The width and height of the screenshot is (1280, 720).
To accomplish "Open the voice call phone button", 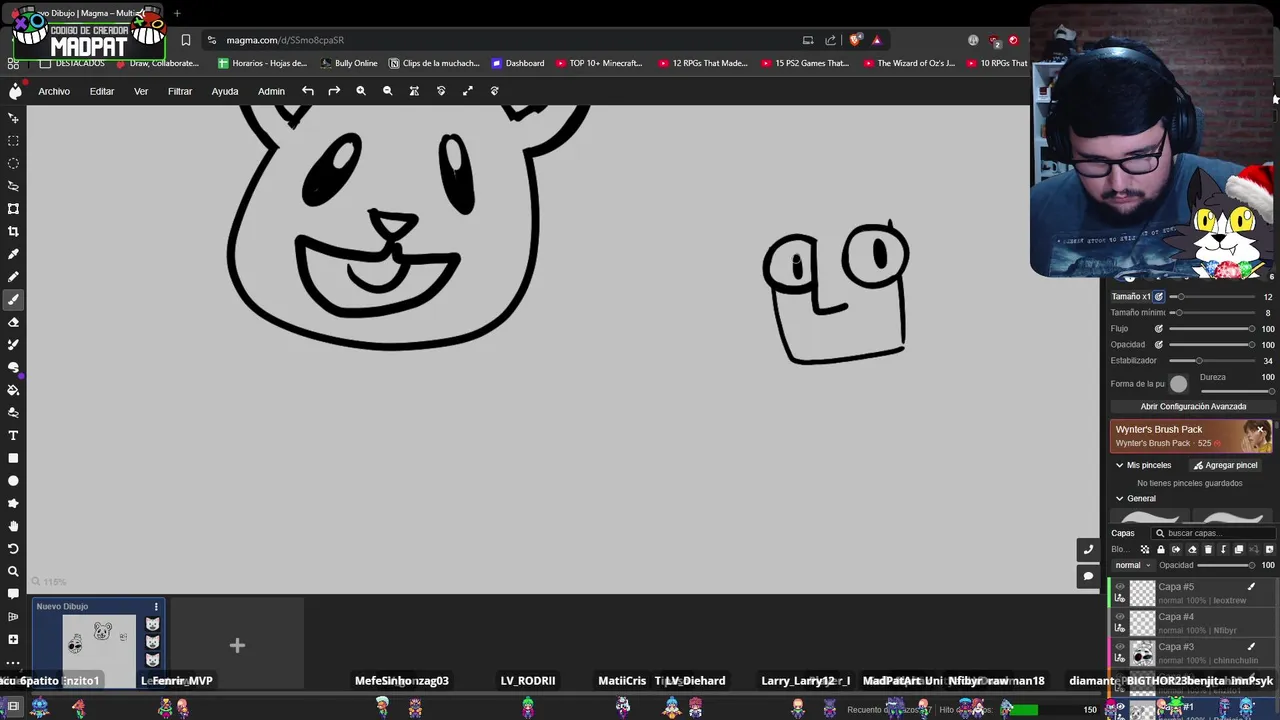I will click(x=1088, y=549).
